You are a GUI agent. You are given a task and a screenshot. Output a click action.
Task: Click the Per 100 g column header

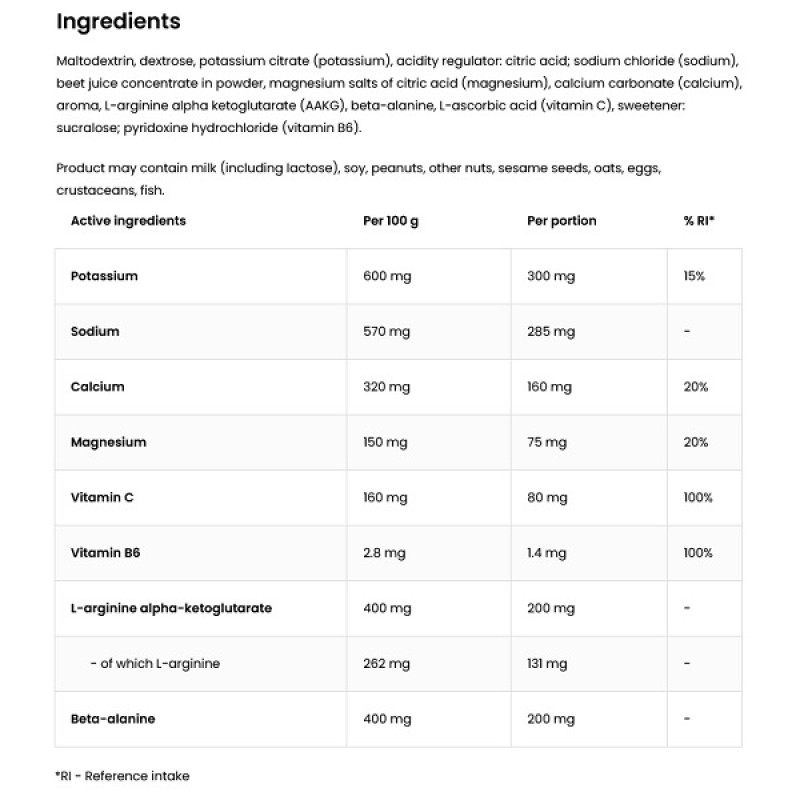pos(390,221)
